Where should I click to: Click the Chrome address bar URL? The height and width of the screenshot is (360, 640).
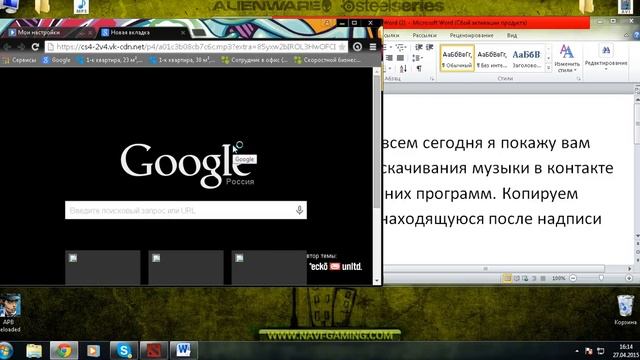coord(196,47)
